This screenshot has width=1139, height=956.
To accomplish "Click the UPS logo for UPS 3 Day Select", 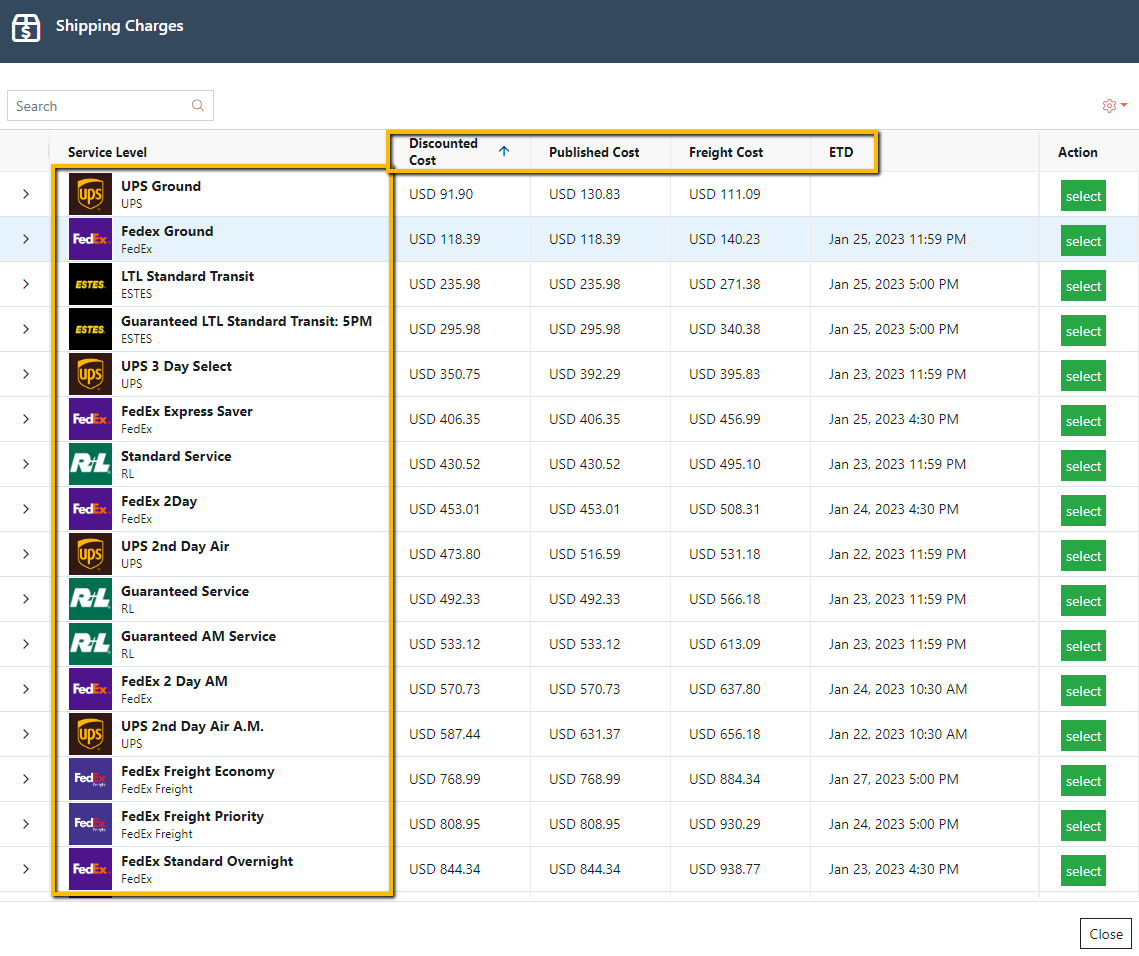I will [x=90, y=374].
